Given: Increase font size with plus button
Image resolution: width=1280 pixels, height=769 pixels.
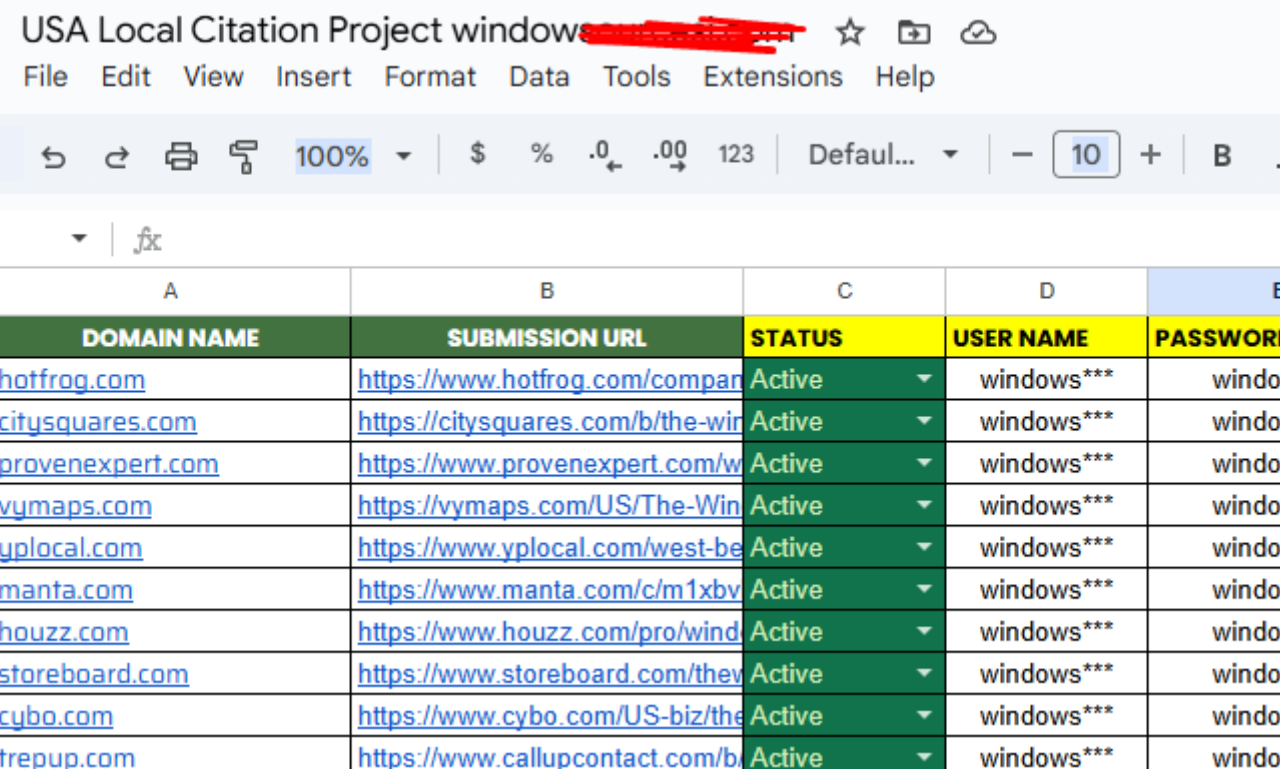Looking at the screenshot, I should [1150, 155].
